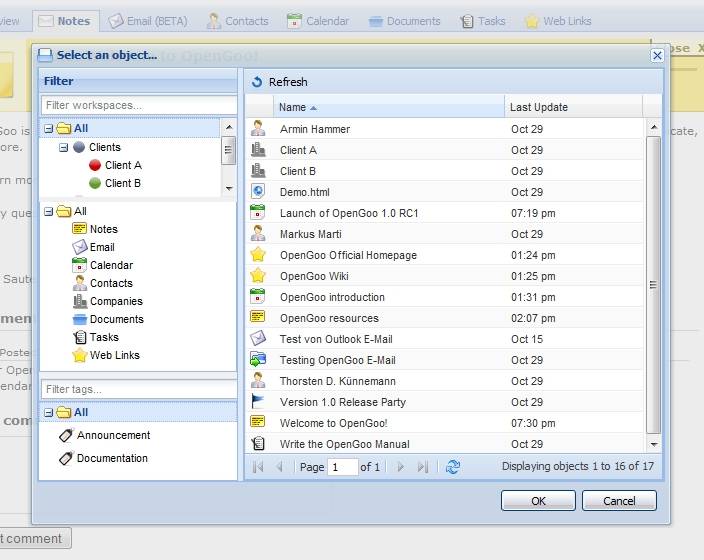The height and width of the screenshot is (560, 704).
Task: Sort by the Last Update column header
Action: (574, 107)
